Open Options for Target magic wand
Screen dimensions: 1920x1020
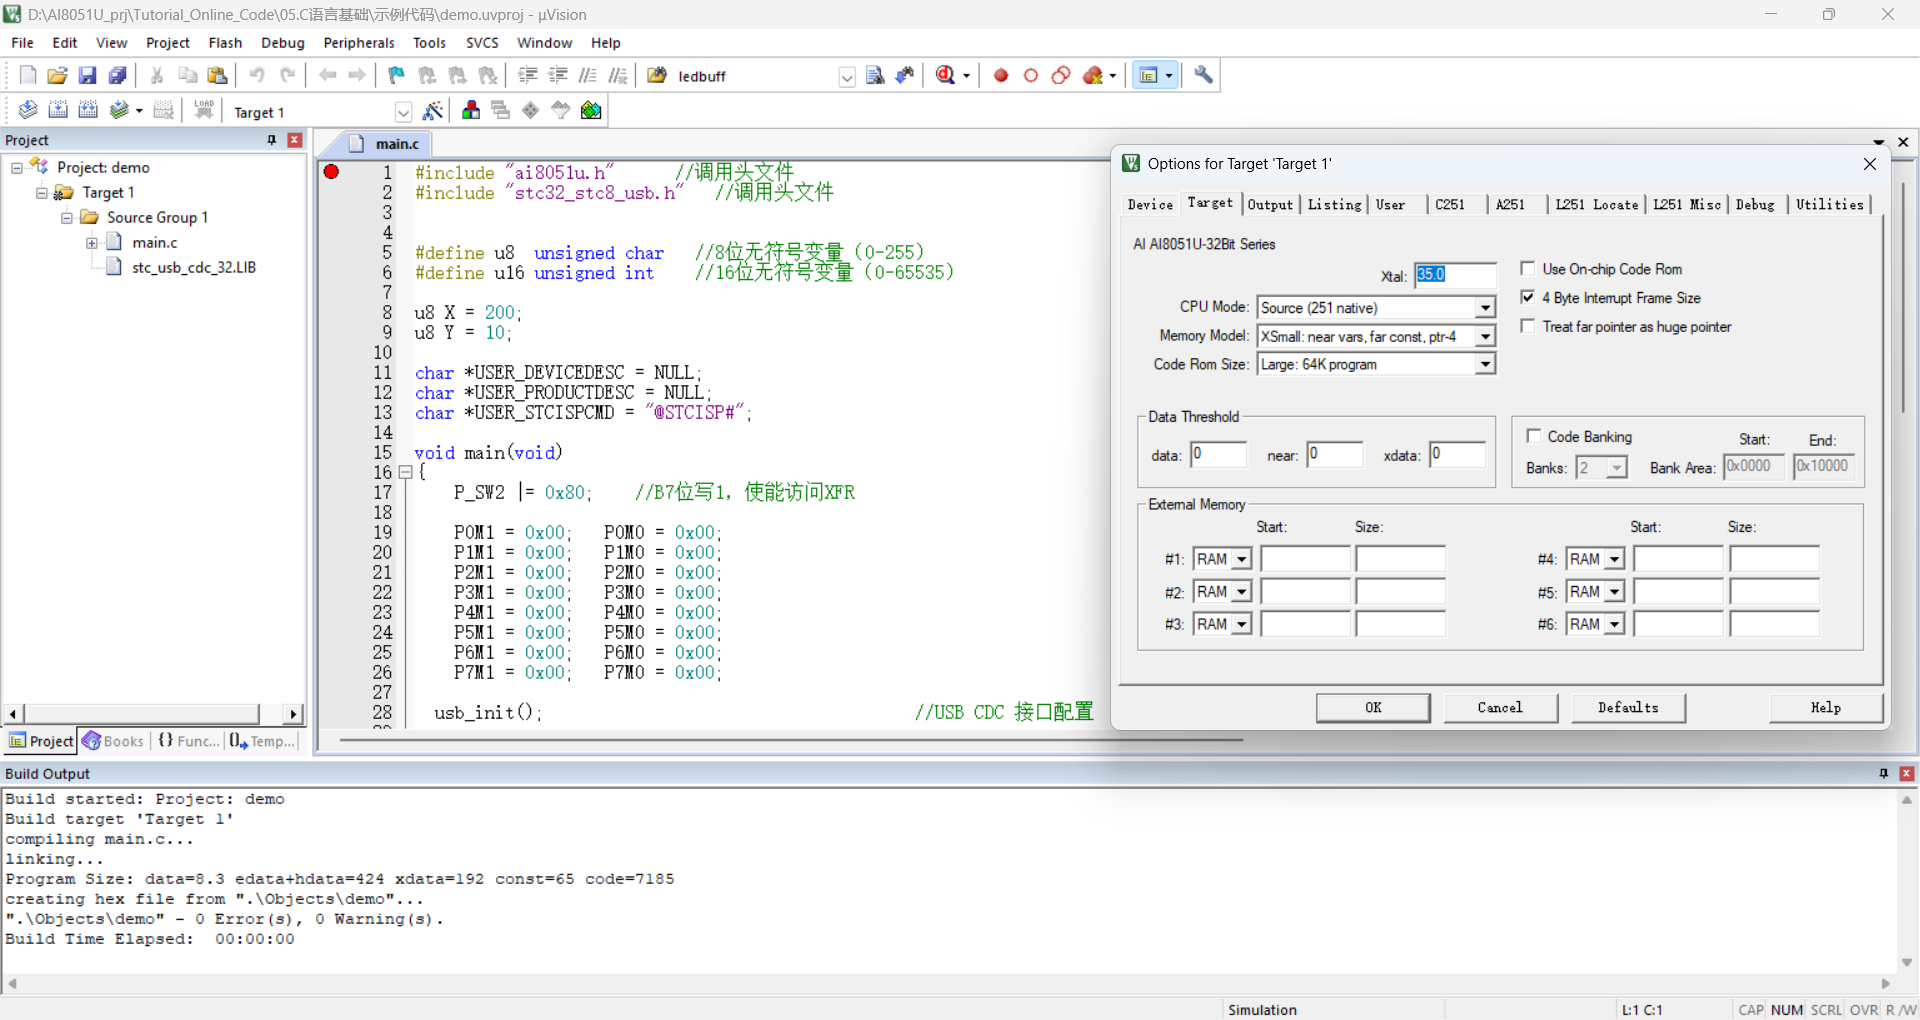pyautogui.click(x=433, y=111)
